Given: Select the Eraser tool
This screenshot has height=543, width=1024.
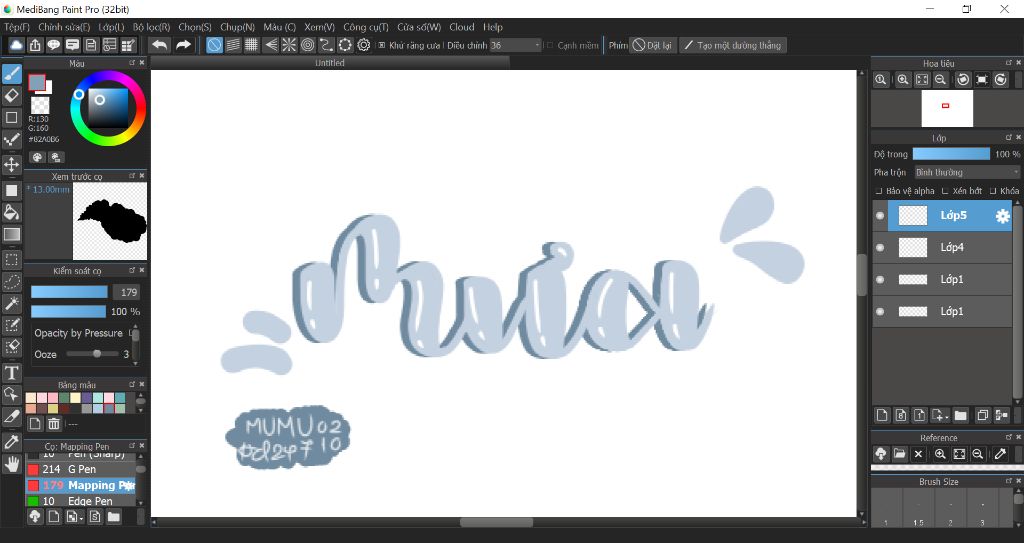Looking at the screenshot, I should coord(12,95).
